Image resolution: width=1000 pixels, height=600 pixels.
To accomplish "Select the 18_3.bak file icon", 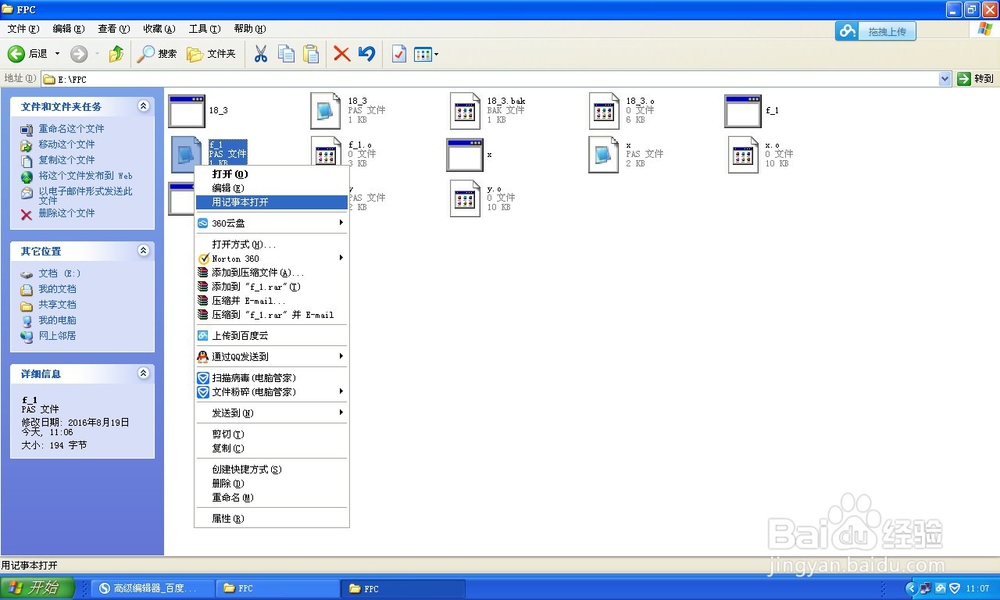I will (465, 111).
